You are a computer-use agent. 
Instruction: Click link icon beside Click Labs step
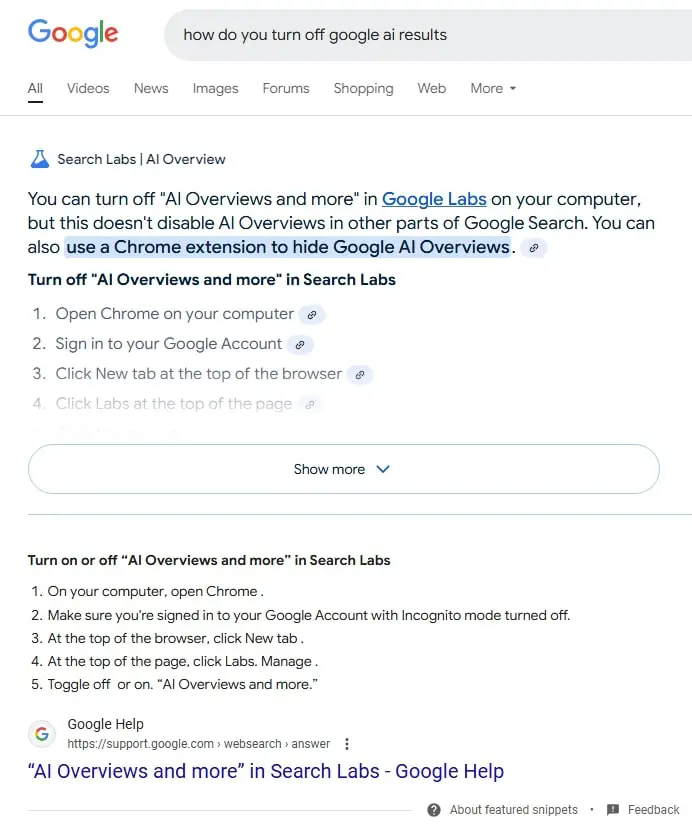pos(310,405)
